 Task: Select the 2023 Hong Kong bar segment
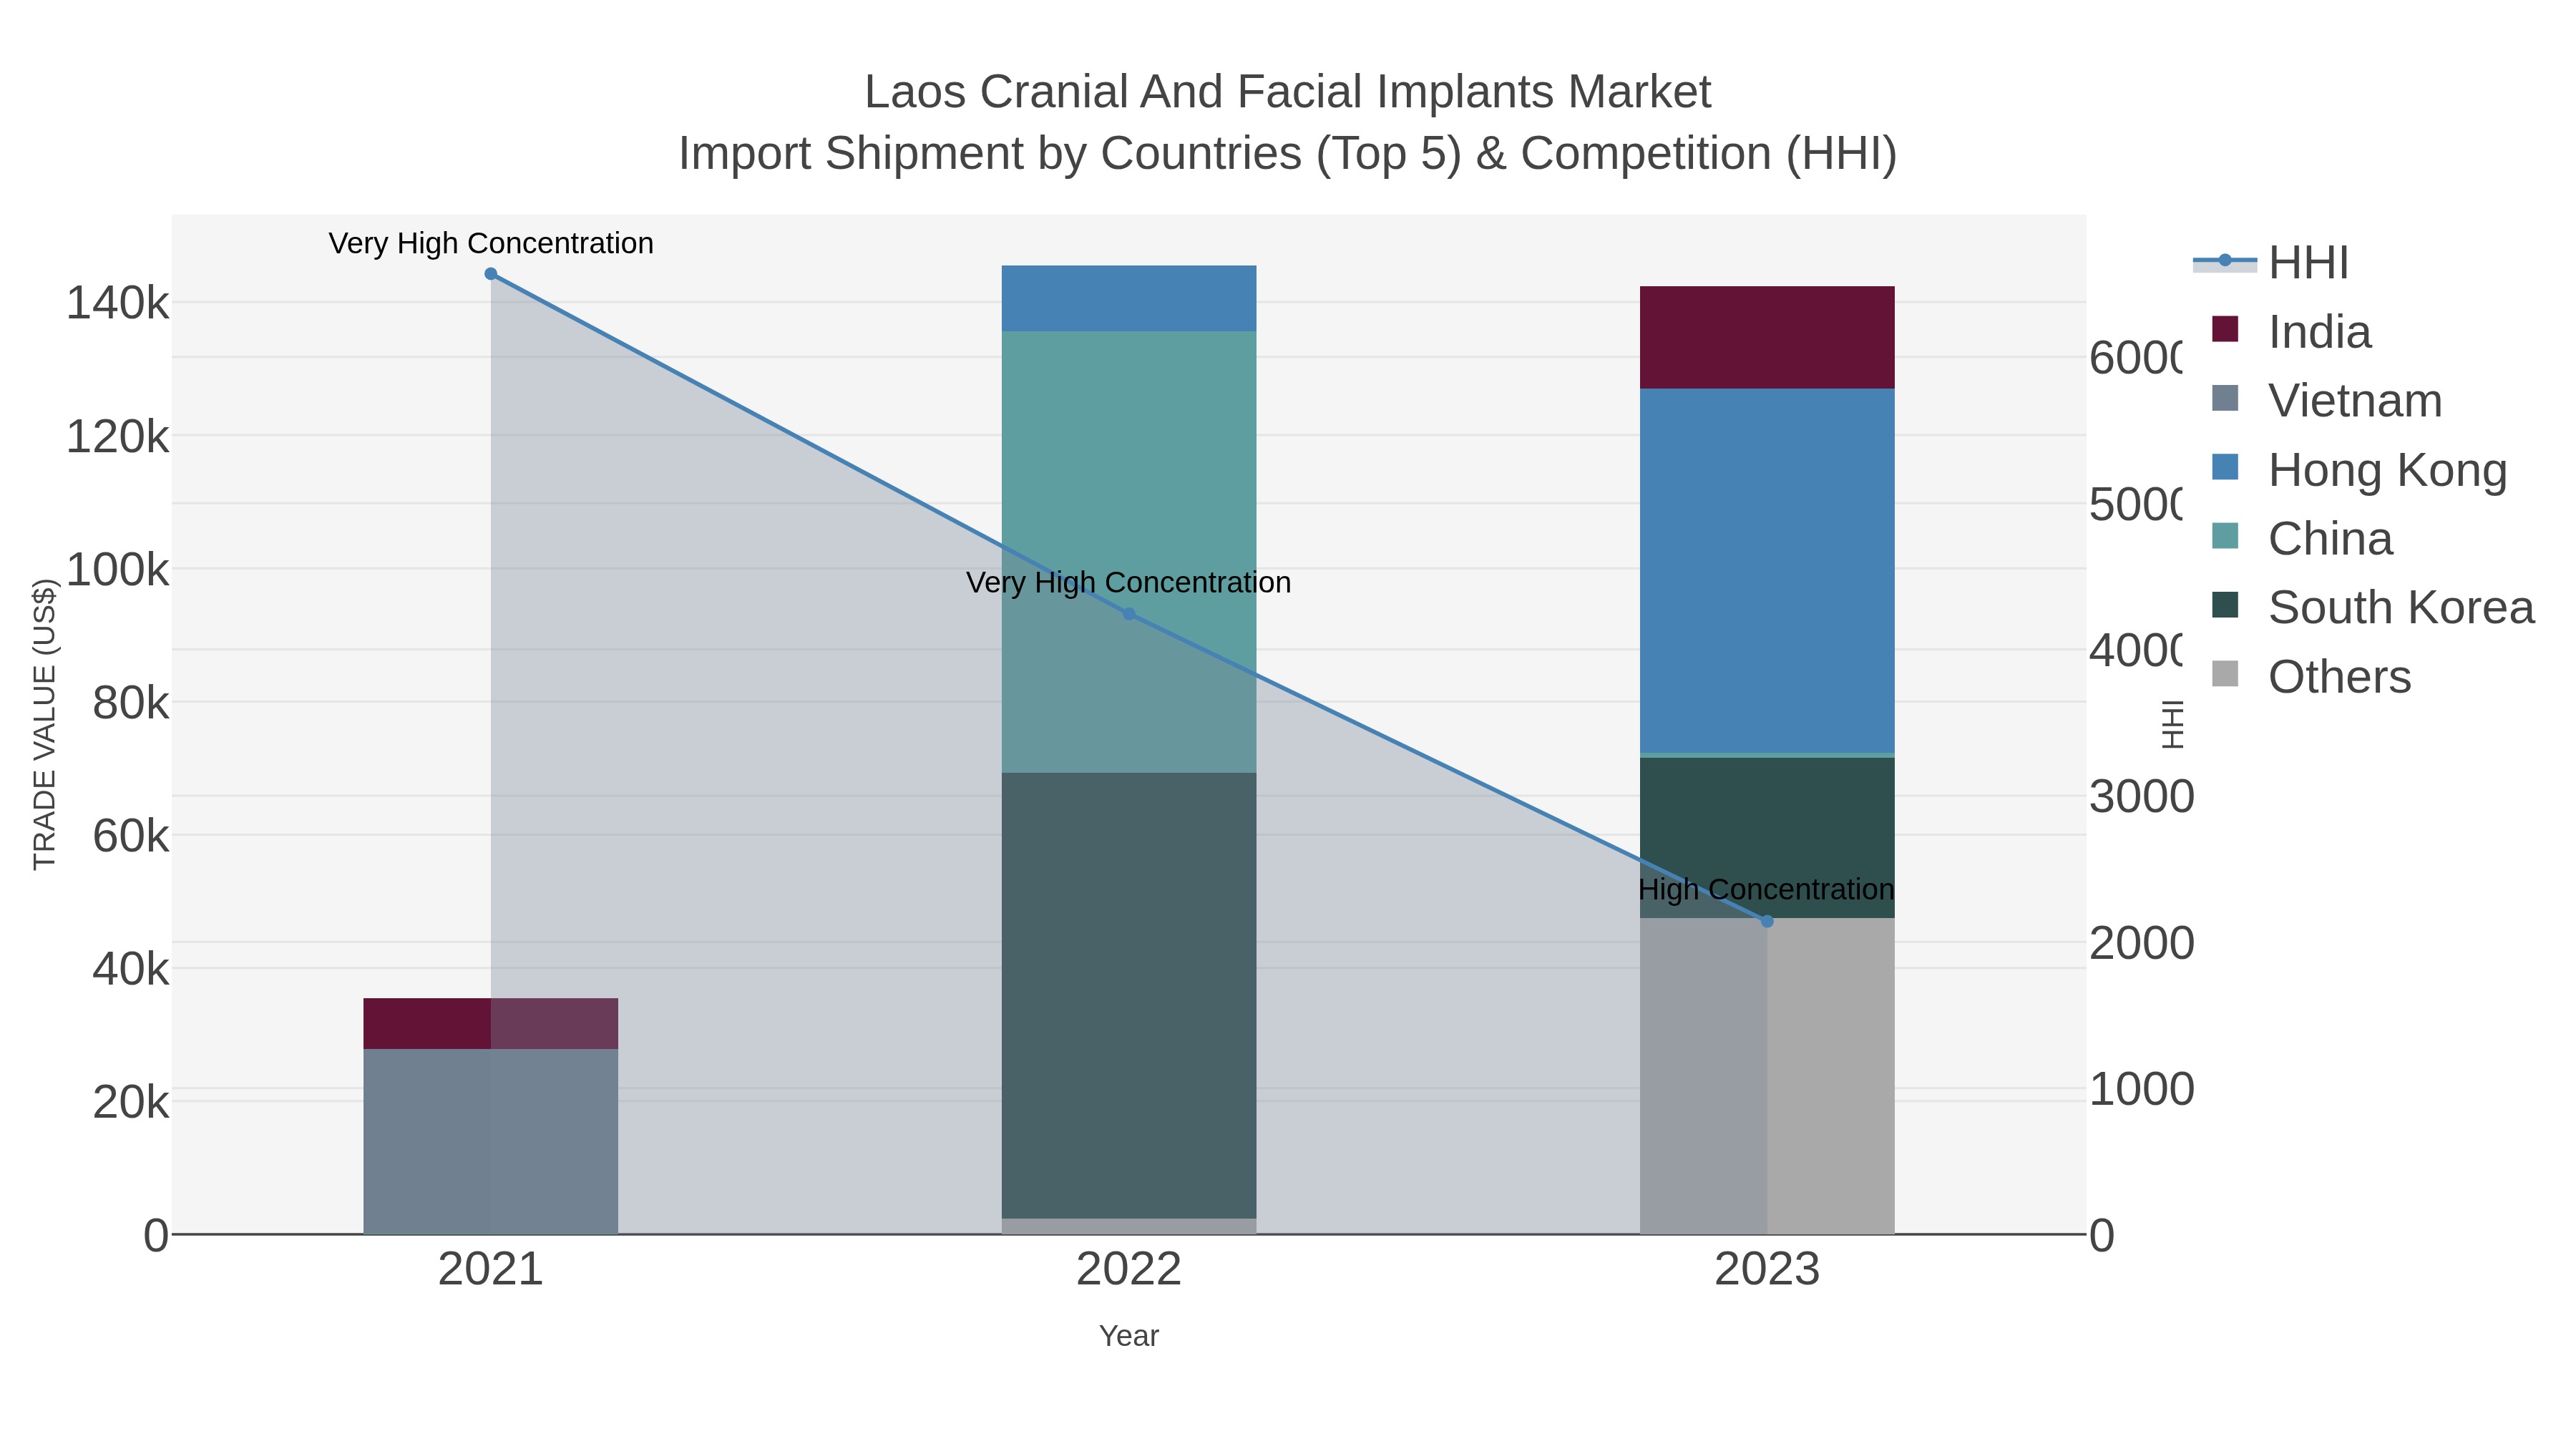tap(1767, 571)
